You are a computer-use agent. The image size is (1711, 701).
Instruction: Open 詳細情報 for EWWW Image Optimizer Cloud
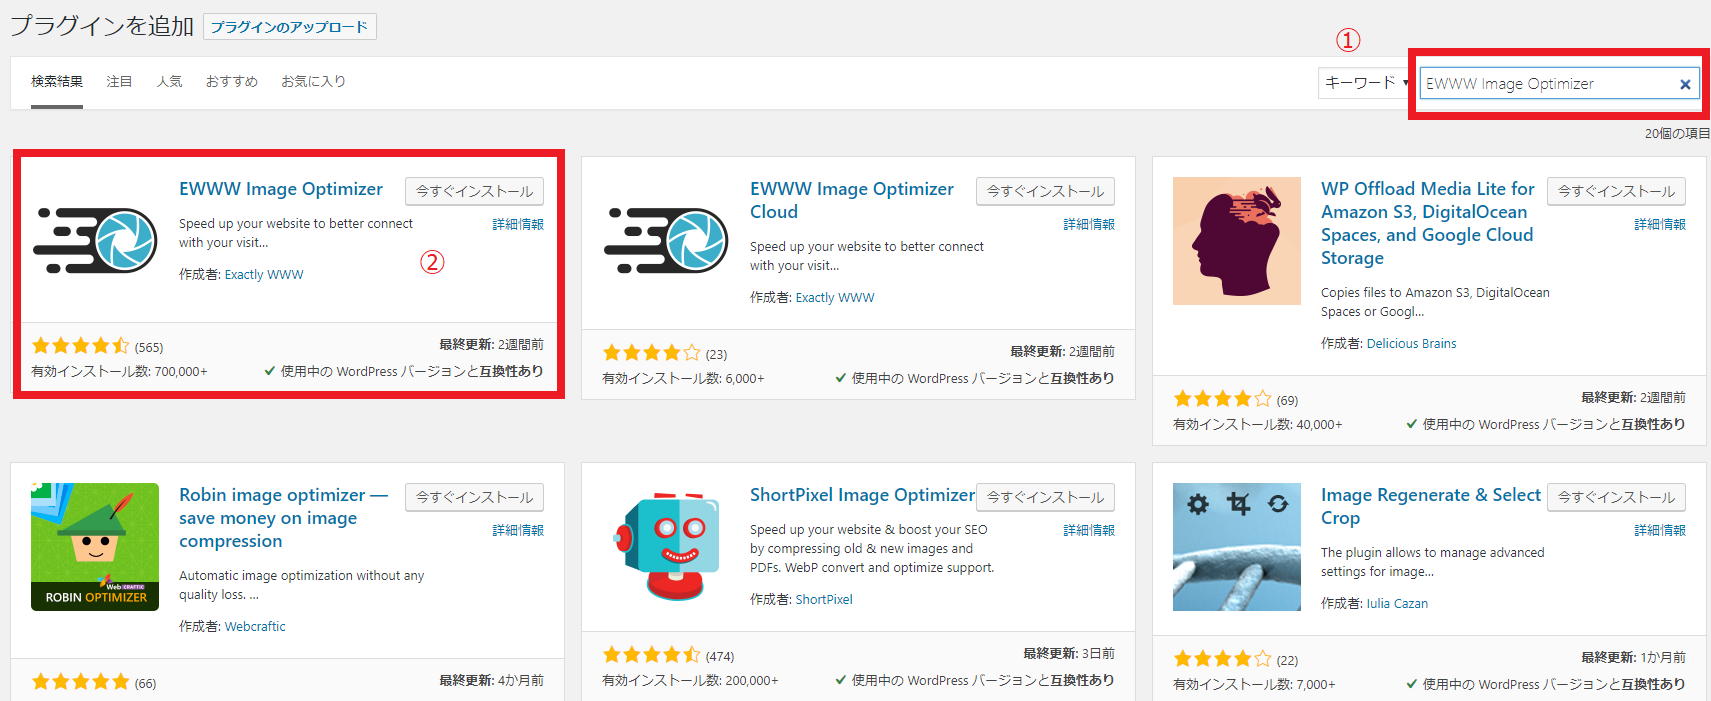pos(1088,225)
